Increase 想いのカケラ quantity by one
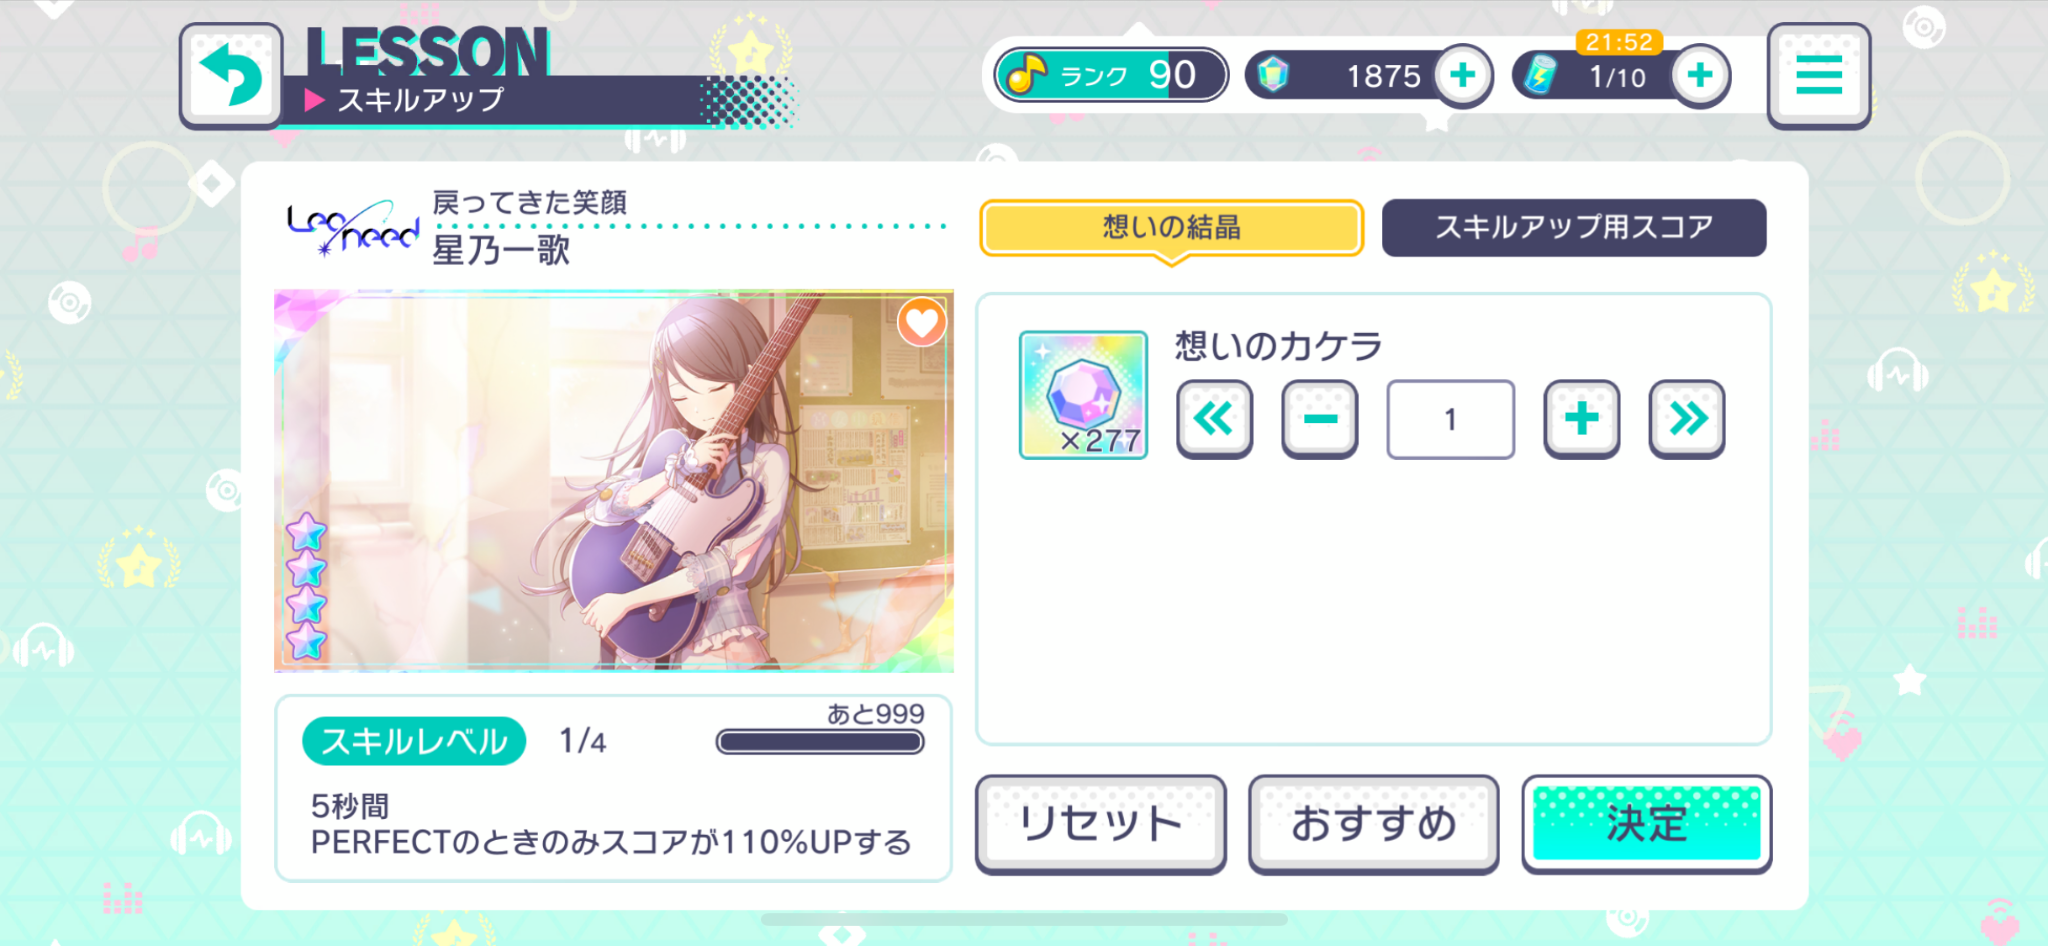2048x946 pixels. (x=1581, y=419)
